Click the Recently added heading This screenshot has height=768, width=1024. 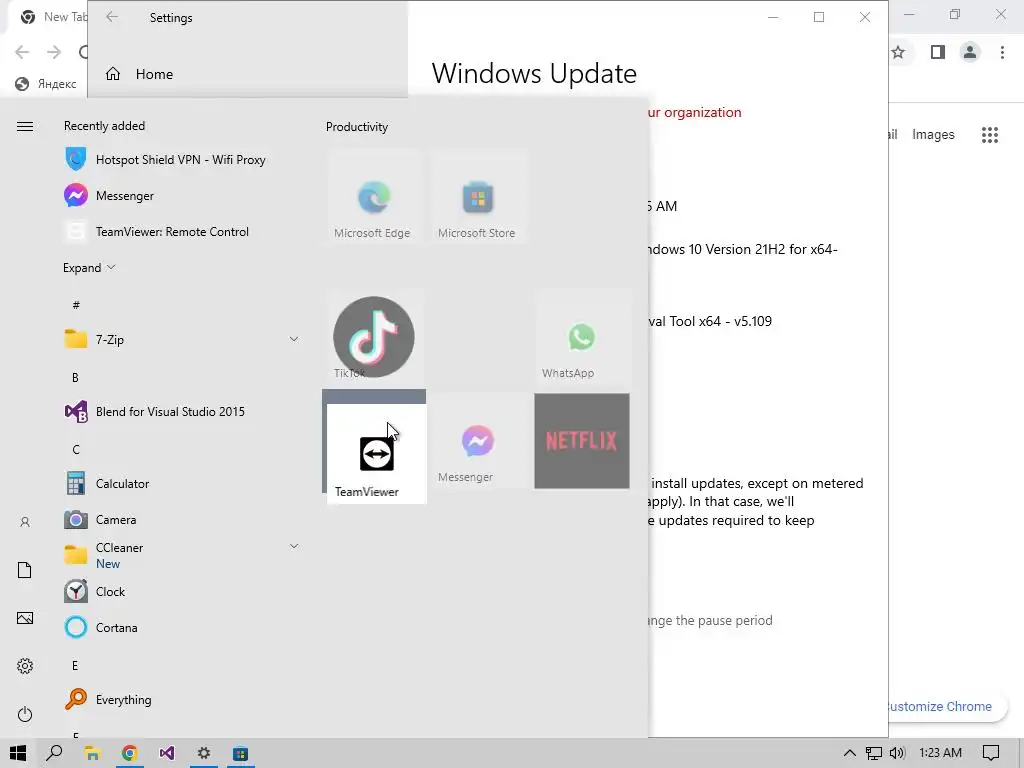click(104, 125)
